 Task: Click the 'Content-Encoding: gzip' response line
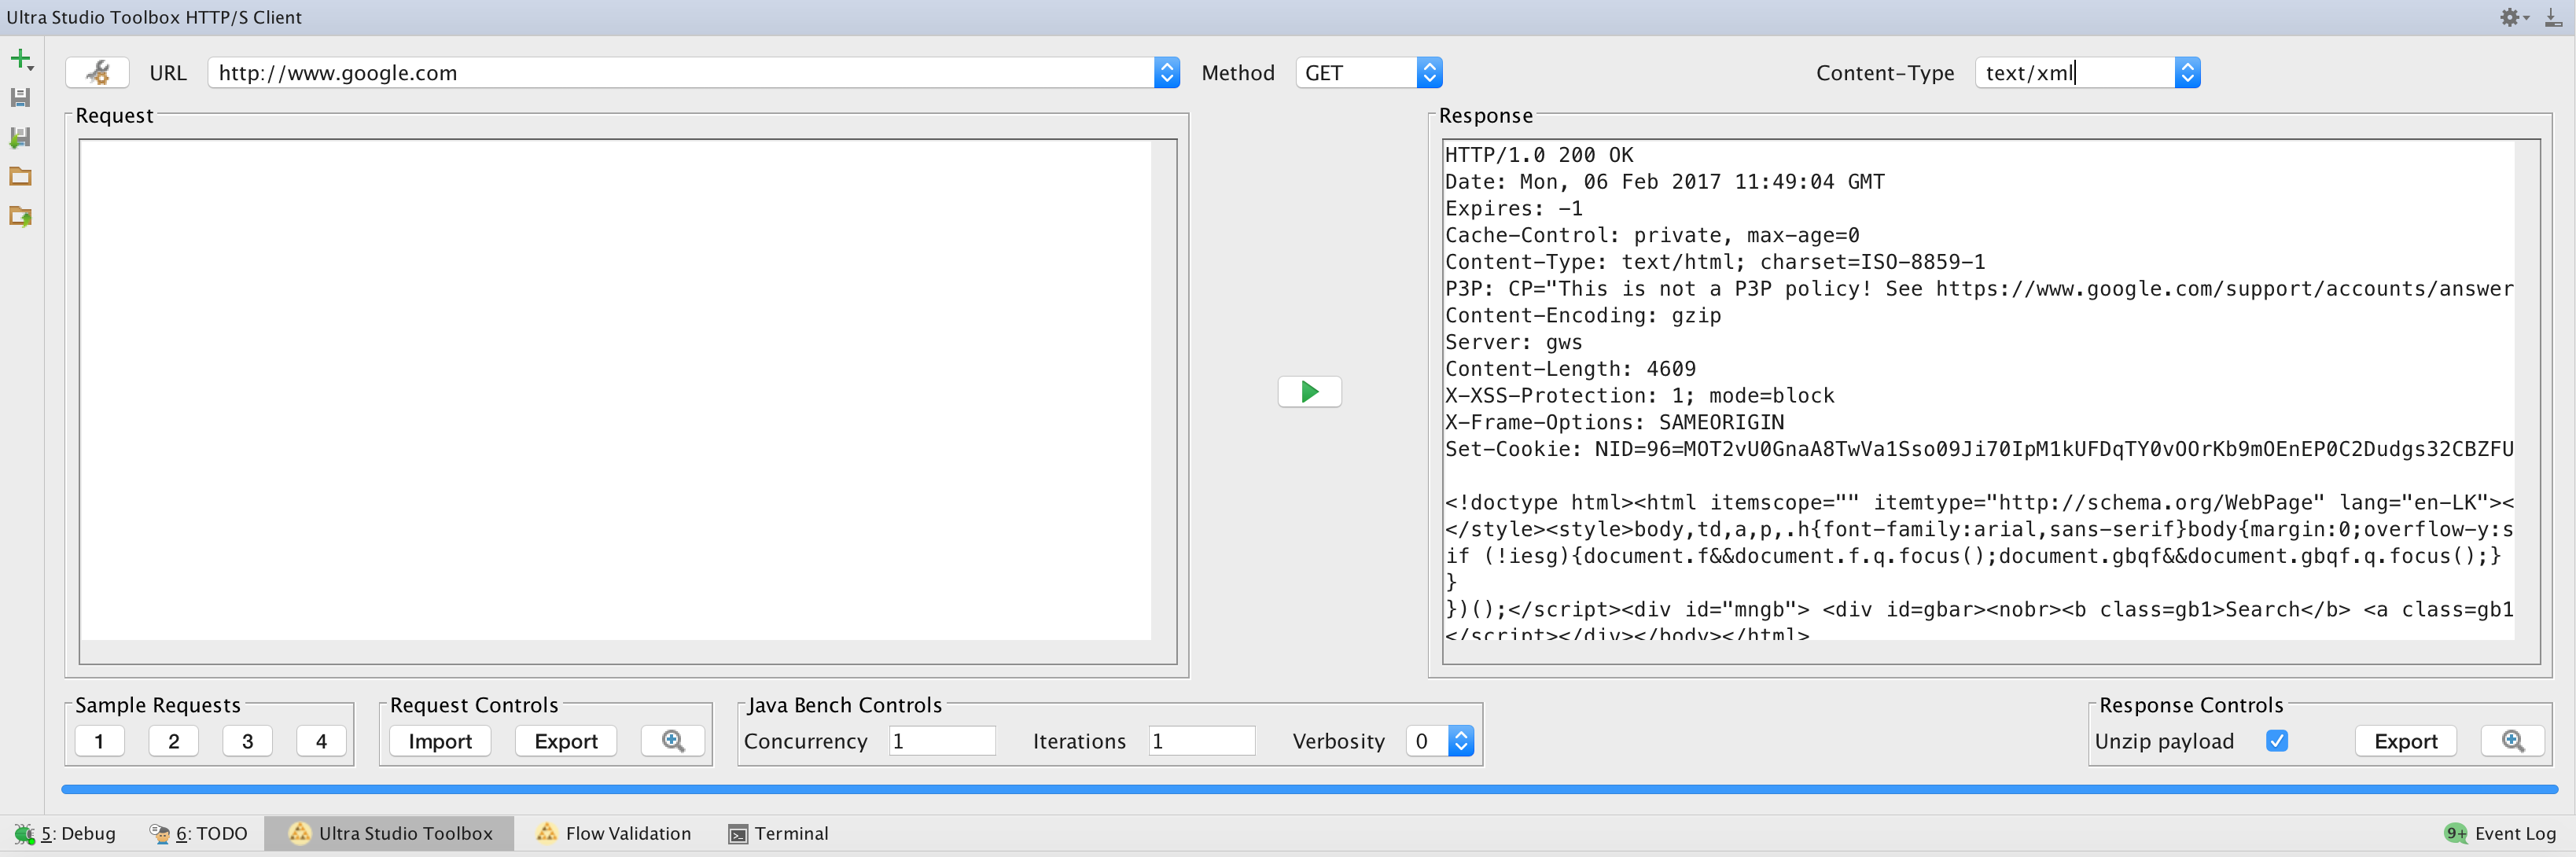pos(1583,315)
